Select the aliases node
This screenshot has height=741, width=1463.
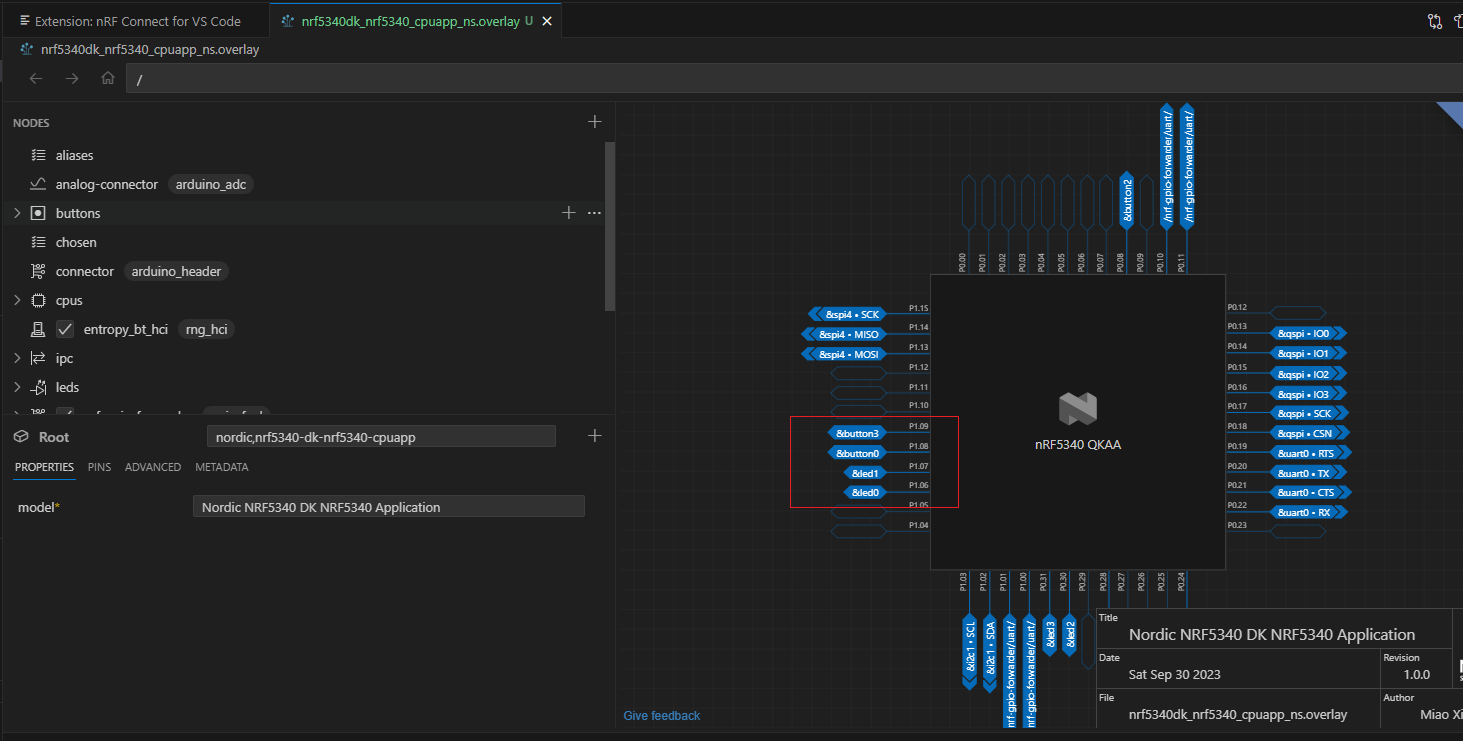(x=75, y=156)
